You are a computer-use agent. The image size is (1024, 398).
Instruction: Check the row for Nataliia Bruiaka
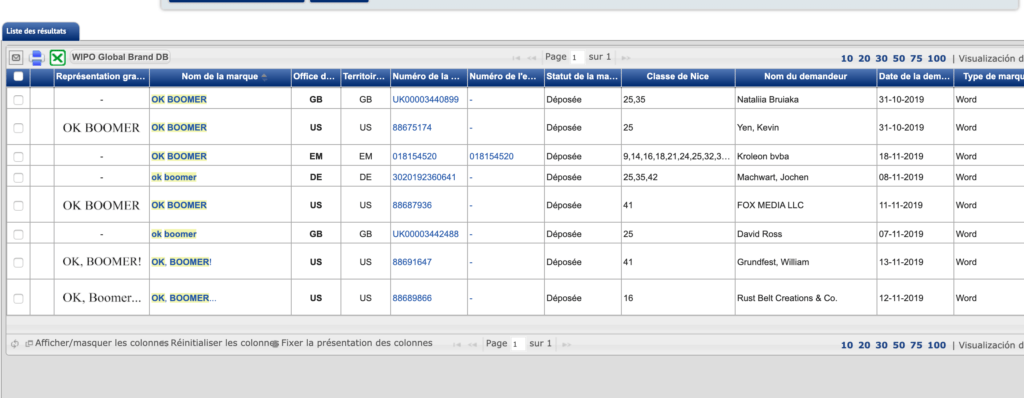point(18,100)
